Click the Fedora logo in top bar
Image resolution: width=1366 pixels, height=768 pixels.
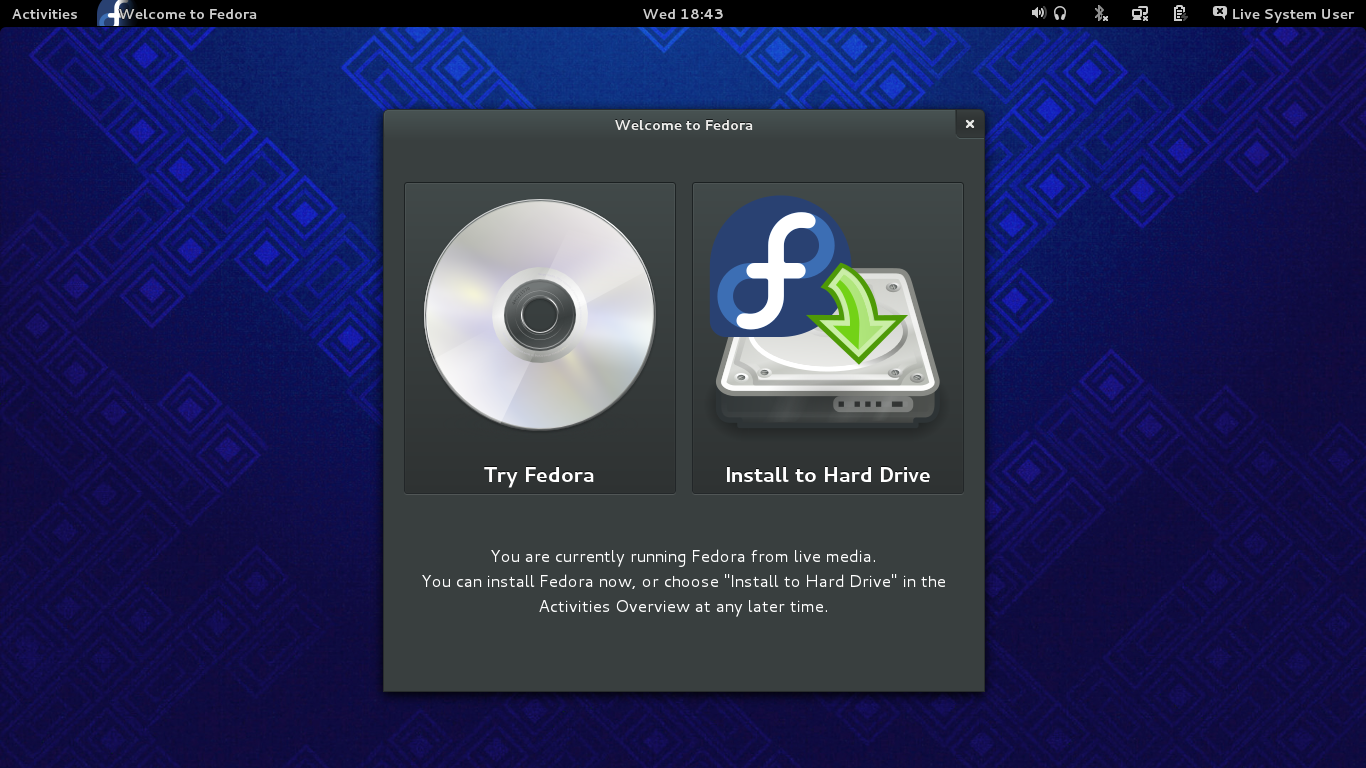(x=115, y=13)
